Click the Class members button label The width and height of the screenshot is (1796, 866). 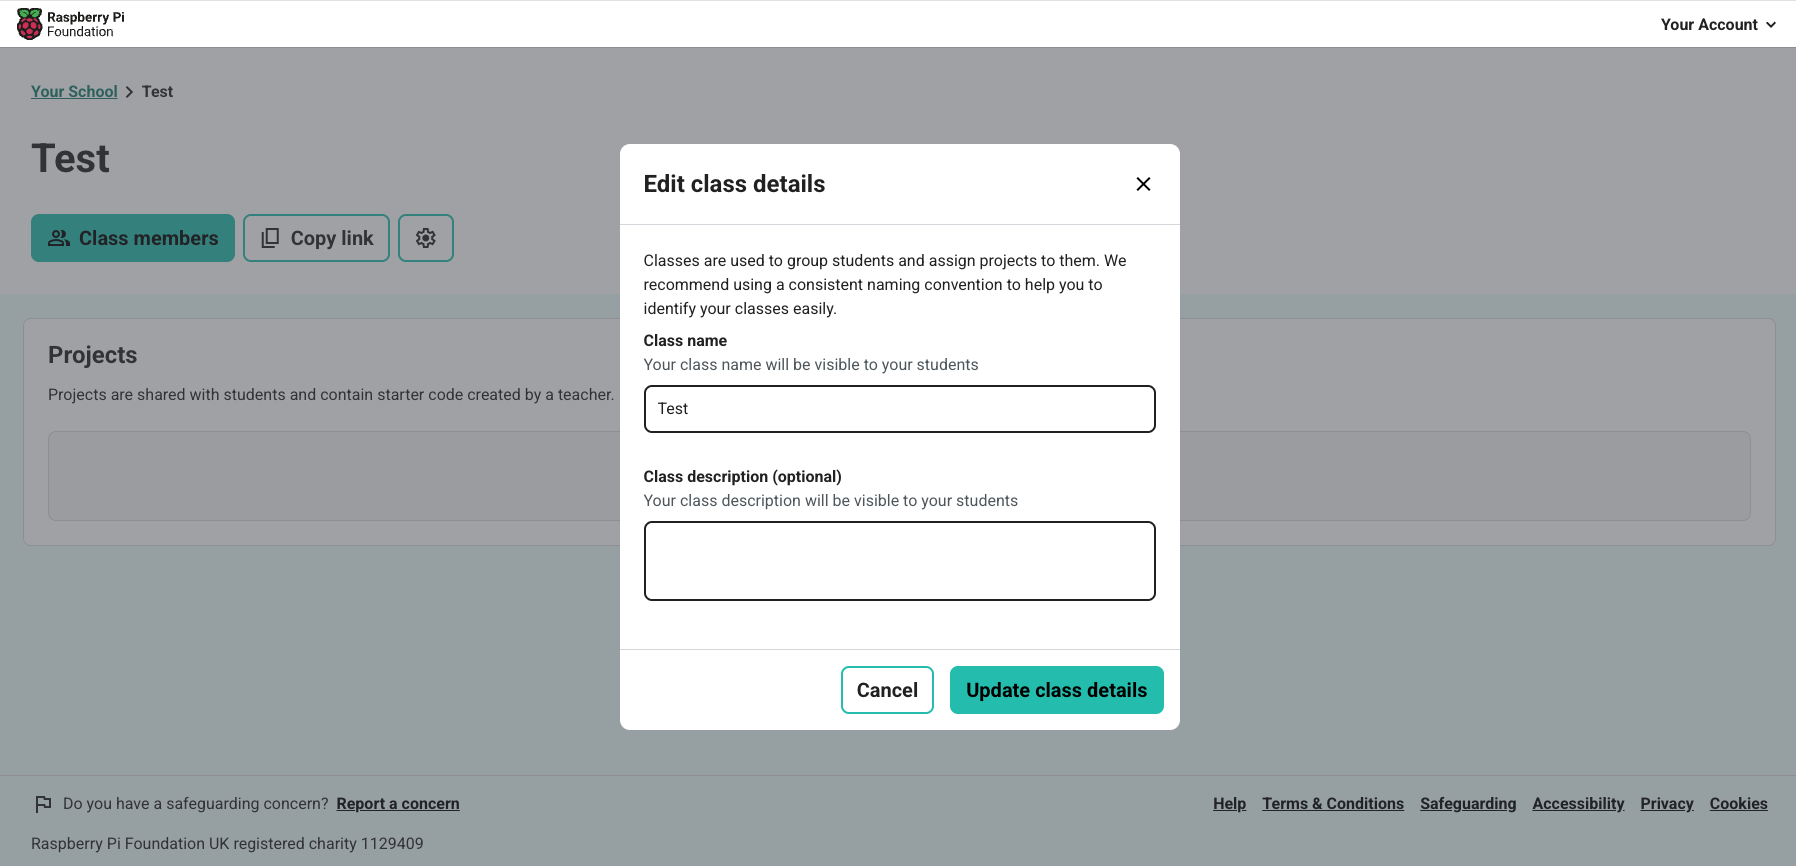click(x=149, y=238)
